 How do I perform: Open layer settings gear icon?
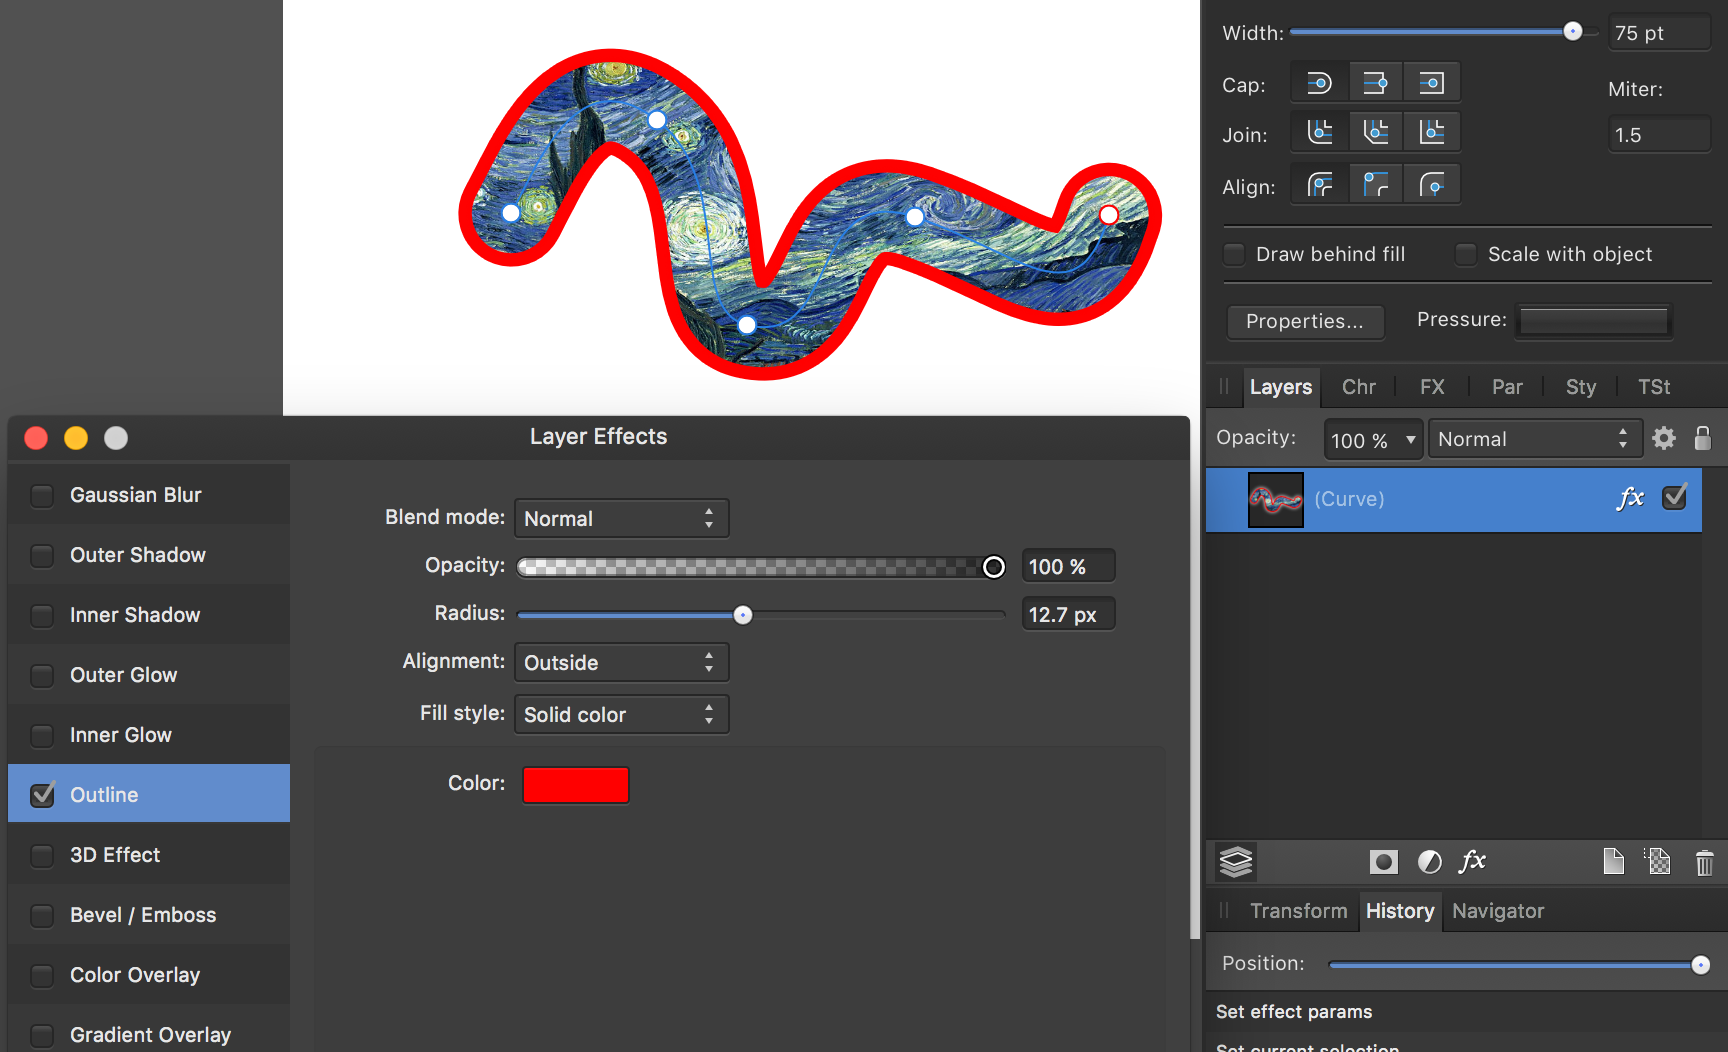point(1664,438)
